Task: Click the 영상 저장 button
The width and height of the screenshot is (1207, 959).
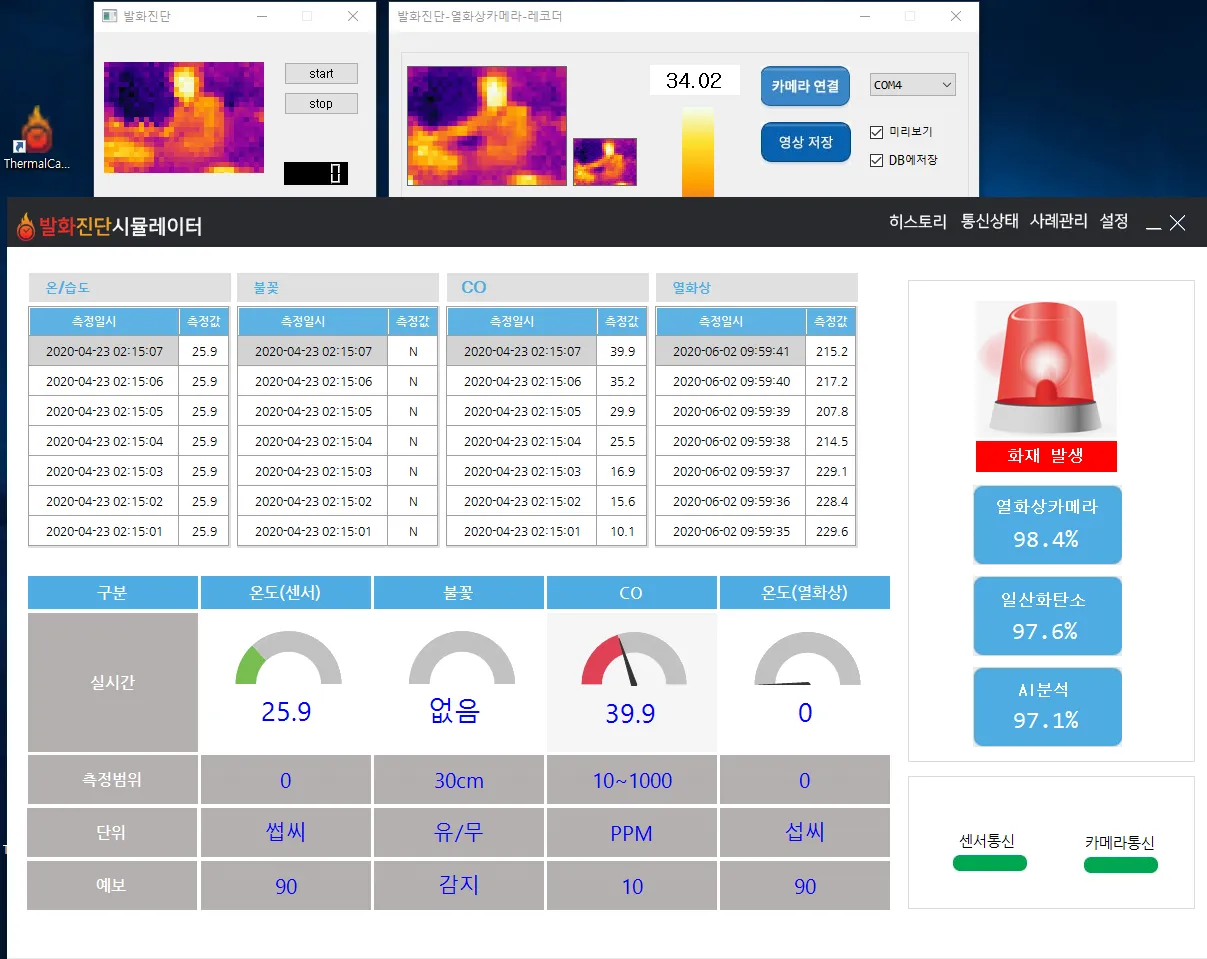Action: point(805,142)
